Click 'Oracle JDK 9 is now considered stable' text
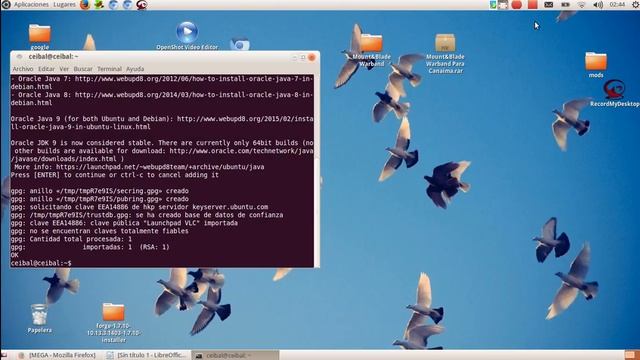 tap(82, 143)
